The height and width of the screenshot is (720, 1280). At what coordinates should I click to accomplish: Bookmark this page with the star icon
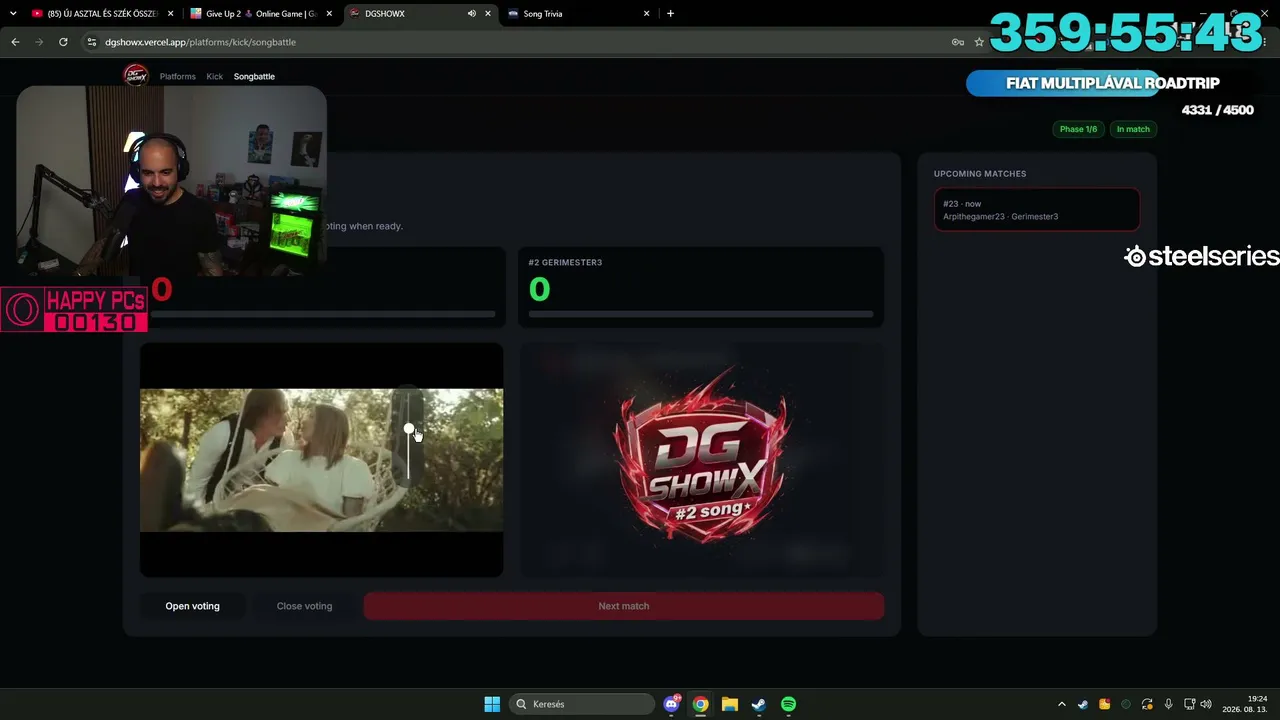[979, 42]
